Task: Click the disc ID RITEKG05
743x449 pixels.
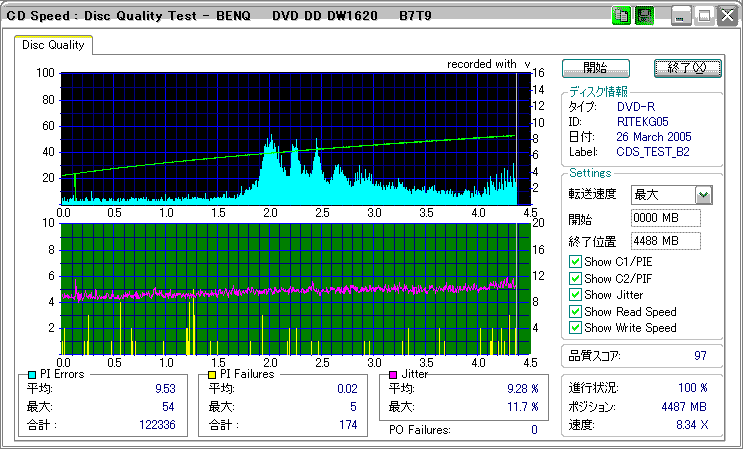Action: pos(643,122)
